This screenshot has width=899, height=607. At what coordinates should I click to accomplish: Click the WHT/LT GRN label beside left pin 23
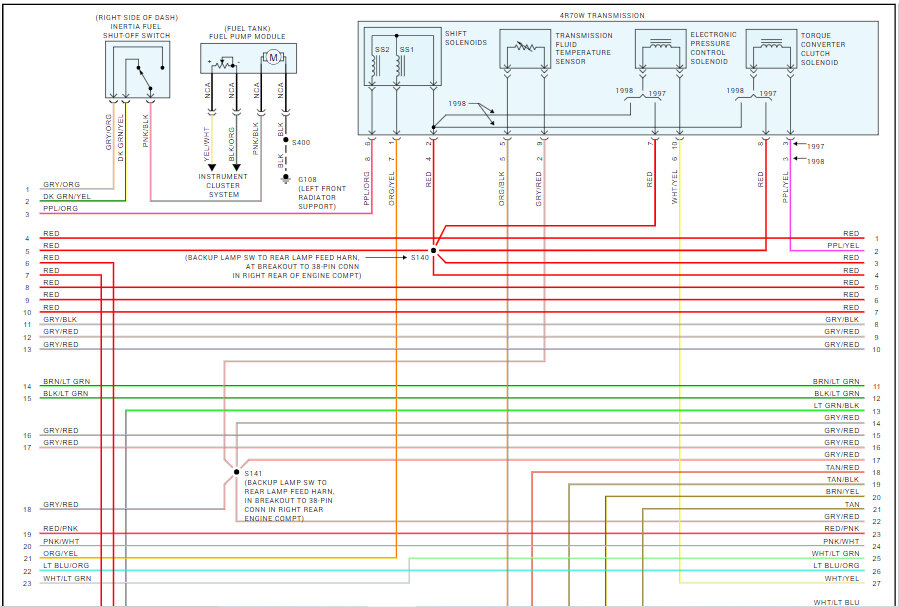(x=67, y=578)
